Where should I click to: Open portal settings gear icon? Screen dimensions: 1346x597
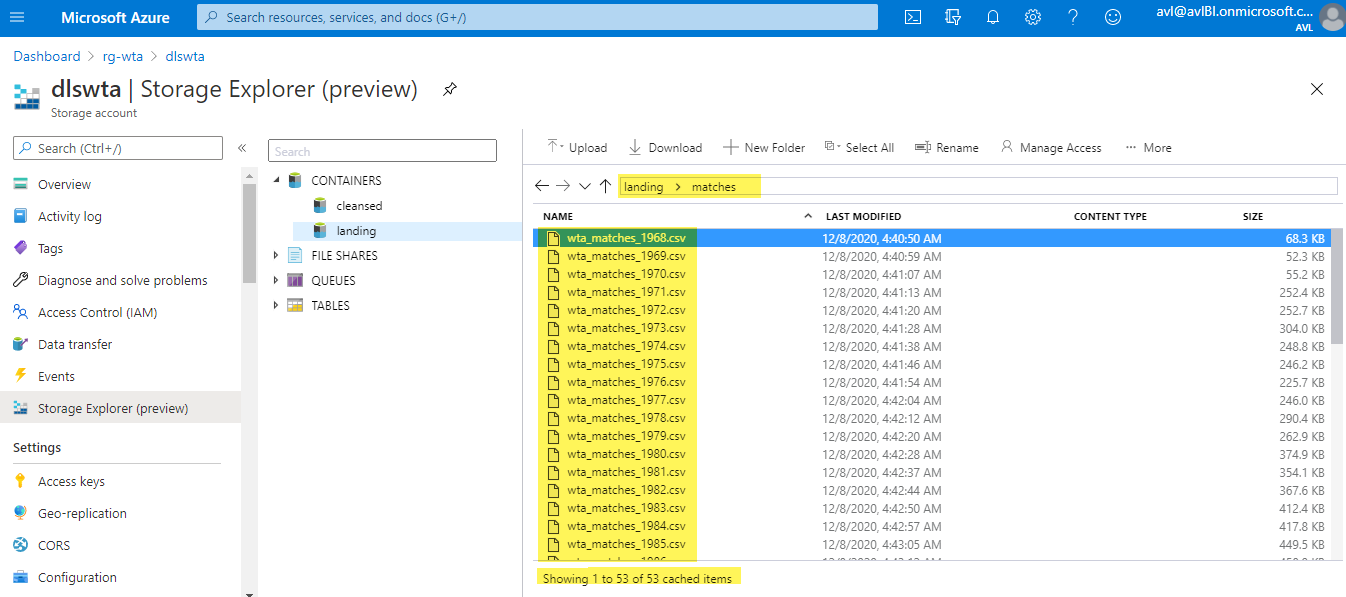pyautogui.click(x=1033, y=17)
